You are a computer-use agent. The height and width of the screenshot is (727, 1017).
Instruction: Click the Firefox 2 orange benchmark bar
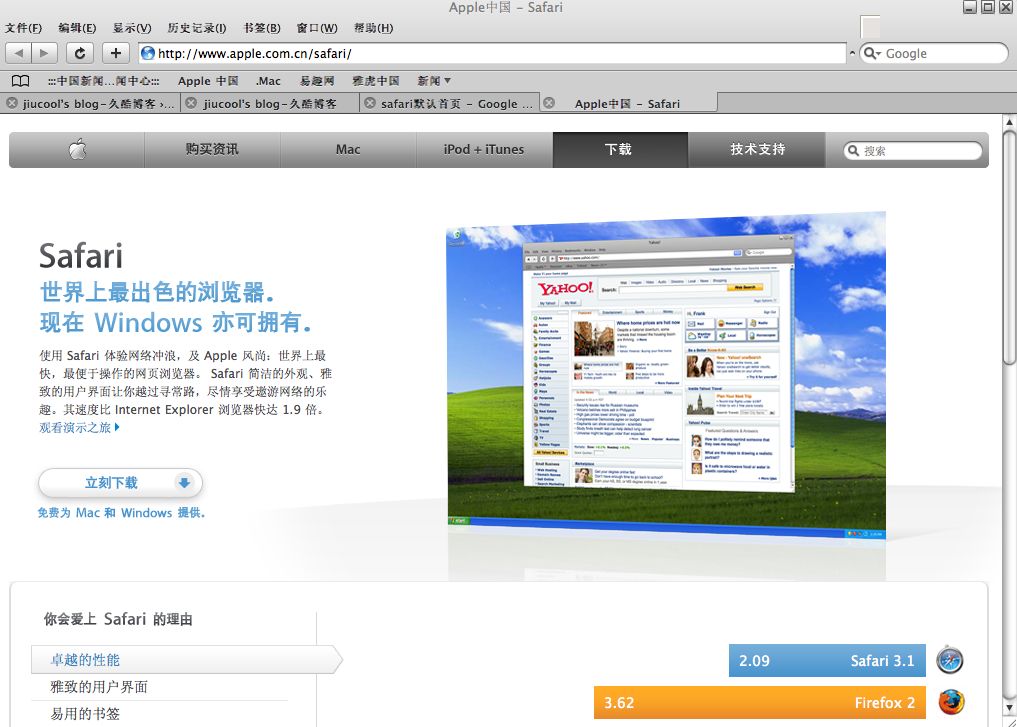(760, 702)
